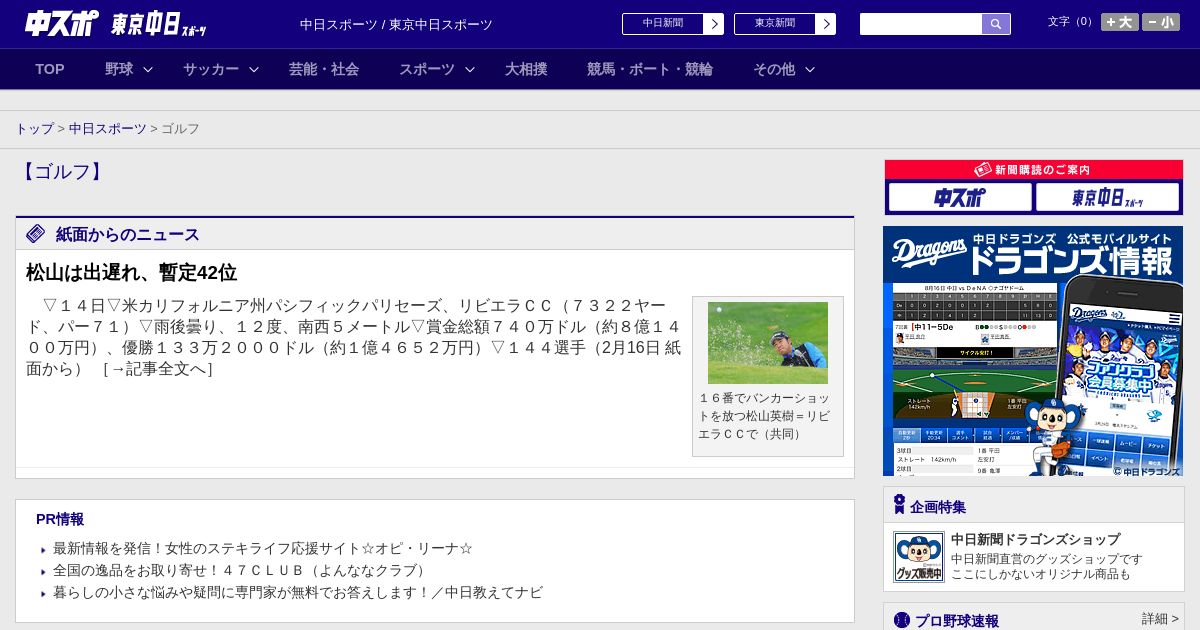Expand the その他 dropdown chevron
Image resolution: width=1200 pixels, height=630 pixels.
(810, 69)
